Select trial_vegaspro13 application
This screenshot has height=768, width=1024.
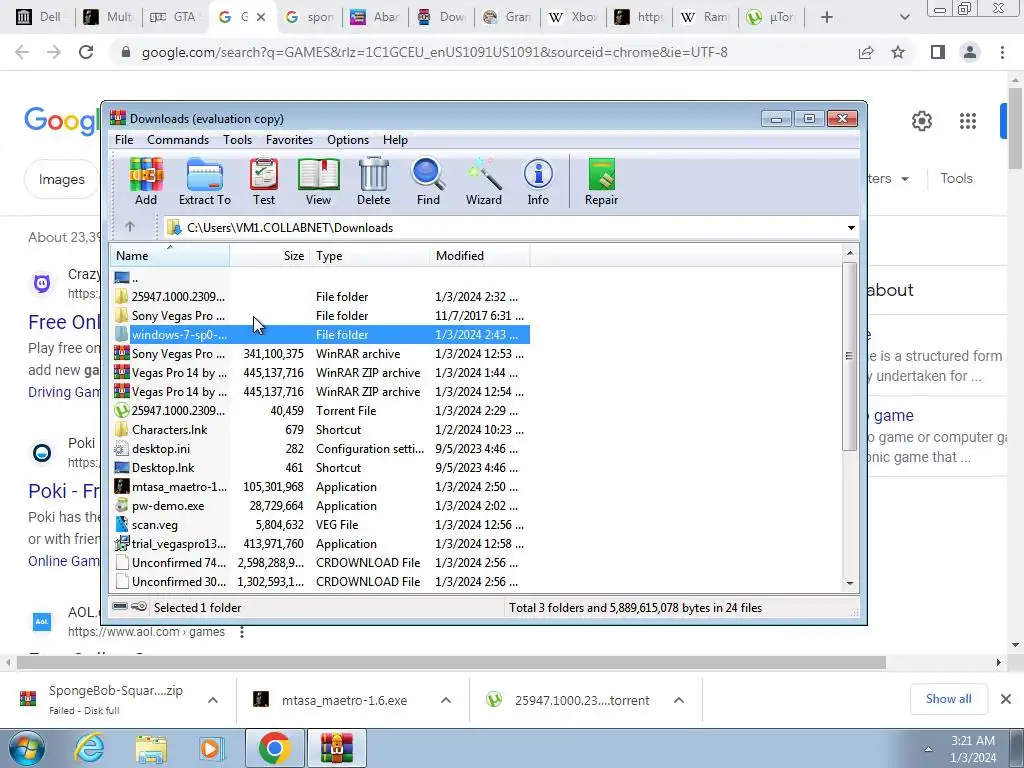click(321, 543)
